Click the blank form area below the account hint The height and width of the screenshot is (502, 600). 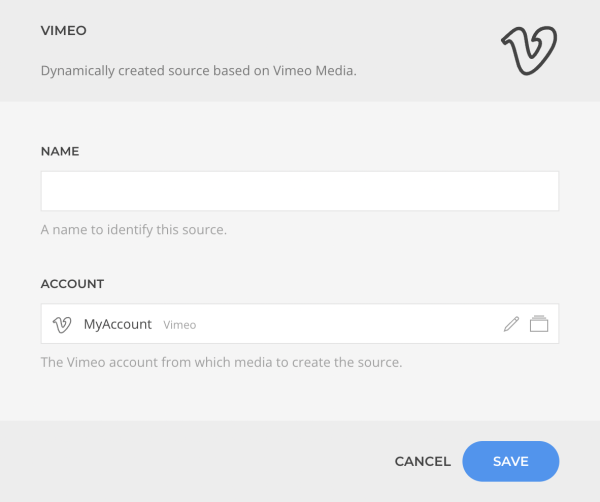(300, 396)
